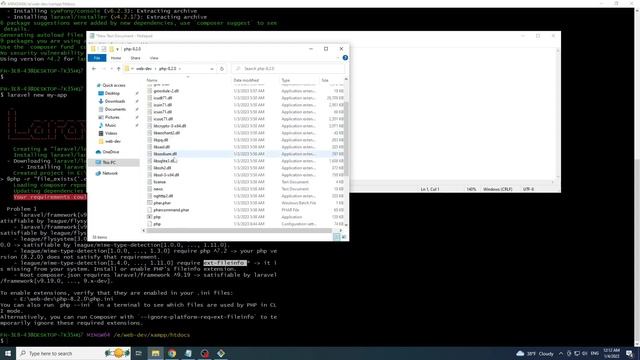
Task: Click the php-8.2.0 breadcrumb in address bar
Action: coord(167,69)
